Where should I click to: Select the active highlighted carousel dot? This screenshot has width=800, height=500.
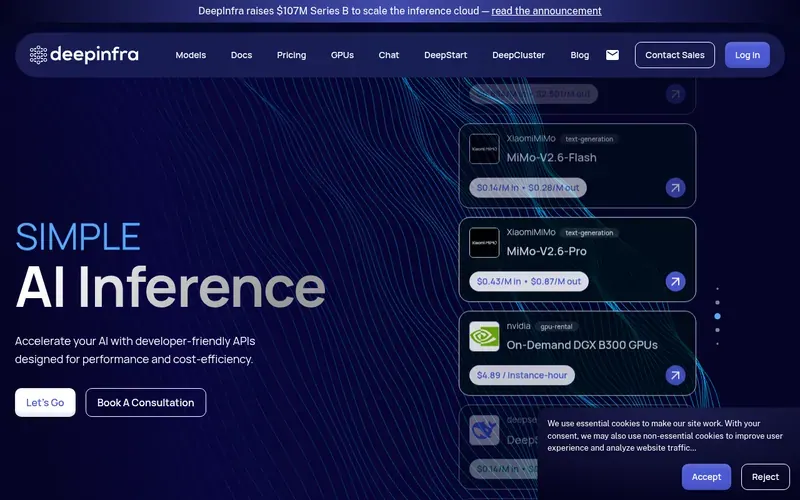click(x=717, y=316)
